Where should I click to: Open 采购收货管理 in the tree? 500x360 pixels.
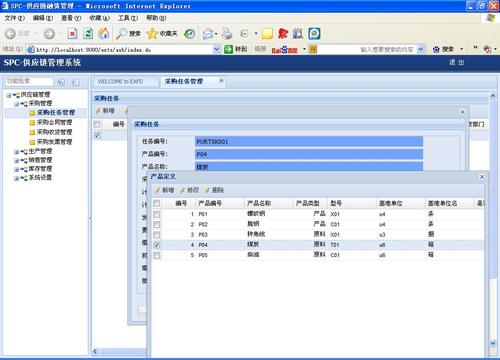coord(54,132)
